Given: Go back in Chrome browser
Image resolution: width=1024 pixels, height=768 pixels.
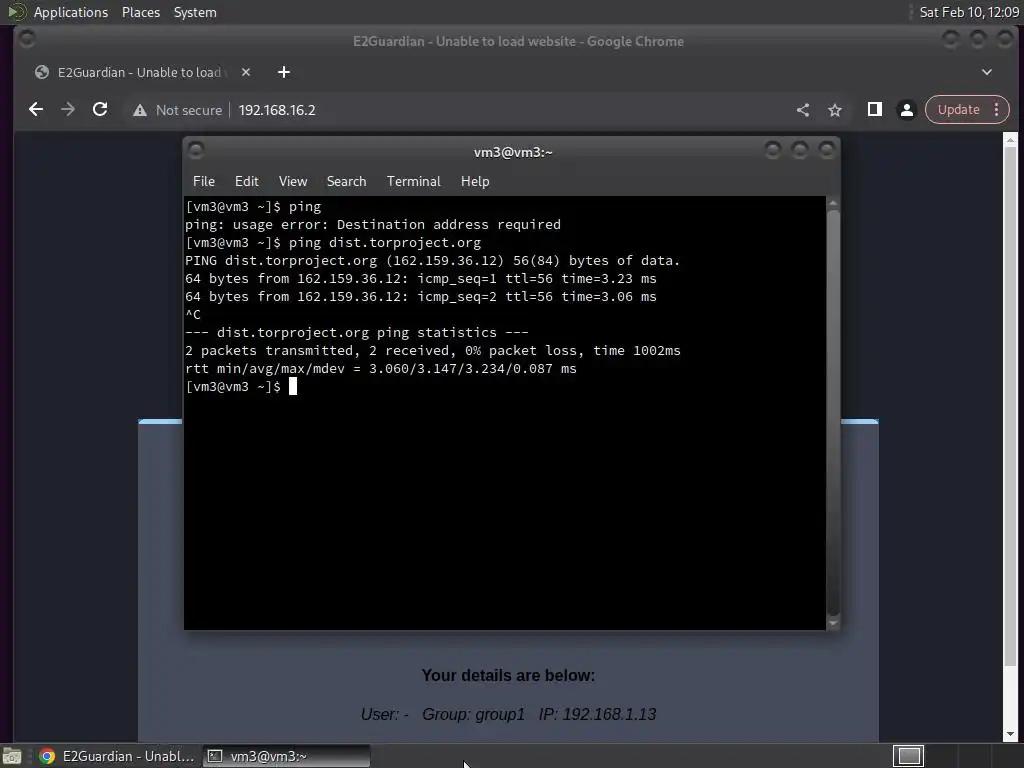Looking at the screenshot, I should pyautogui.click(x=36, y=110).
